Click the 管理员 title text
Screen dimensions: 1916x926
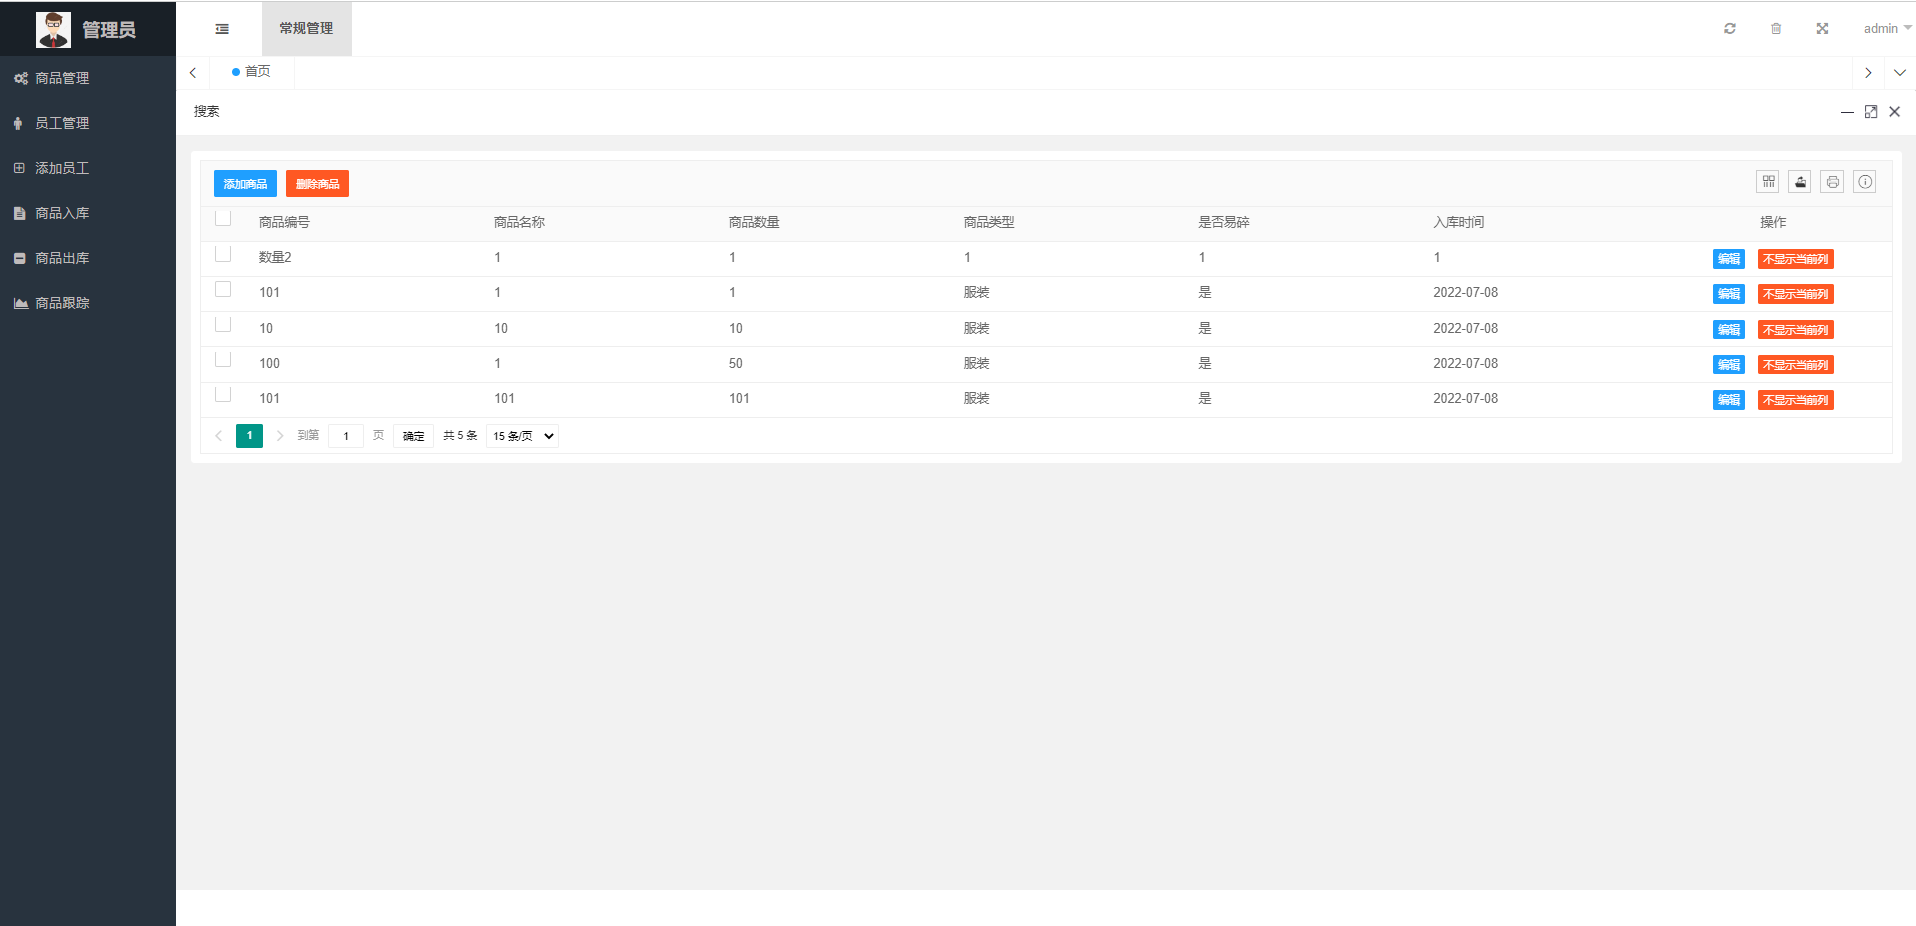109,30
